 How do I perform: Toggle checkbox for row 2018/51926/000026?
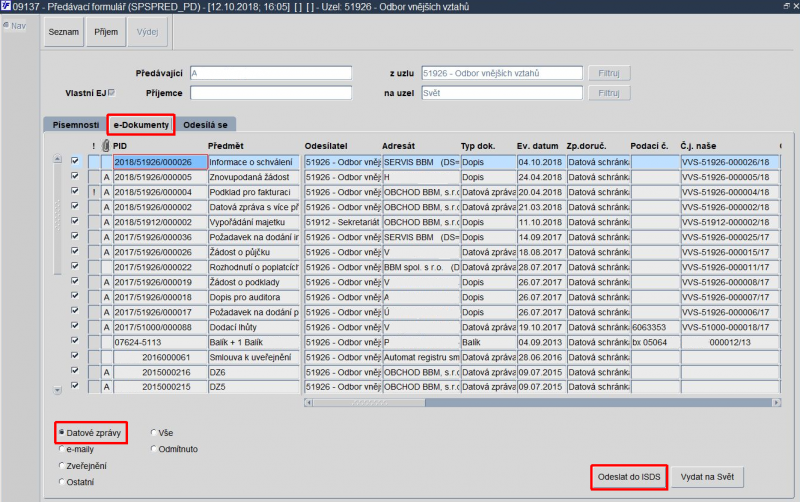coord(75,161)
